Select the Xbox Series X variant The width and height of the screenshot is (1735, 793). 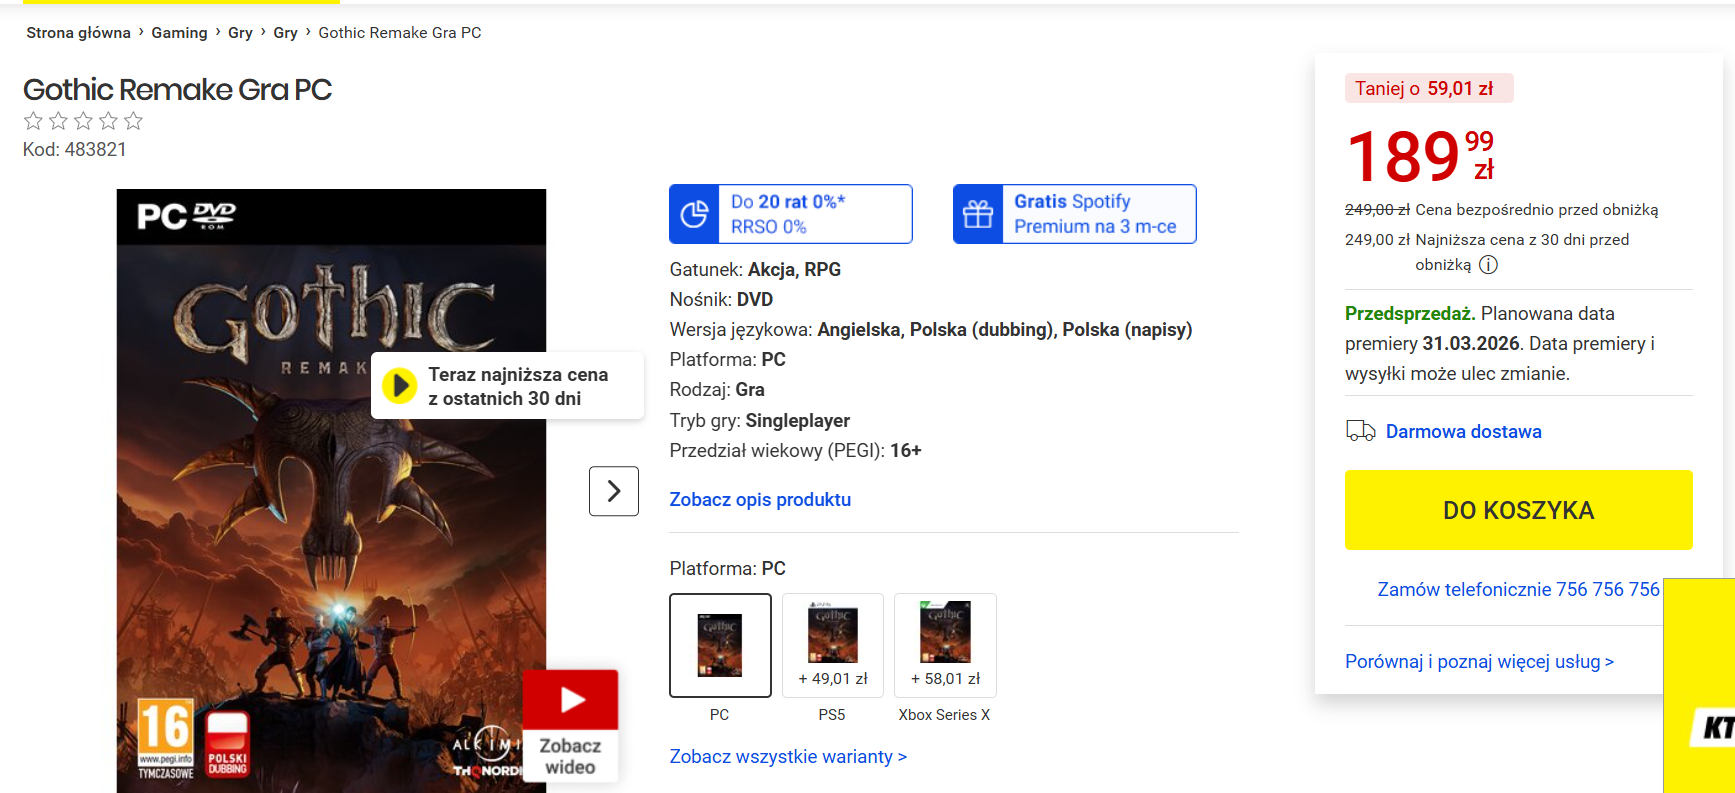[x=945, y=645]
